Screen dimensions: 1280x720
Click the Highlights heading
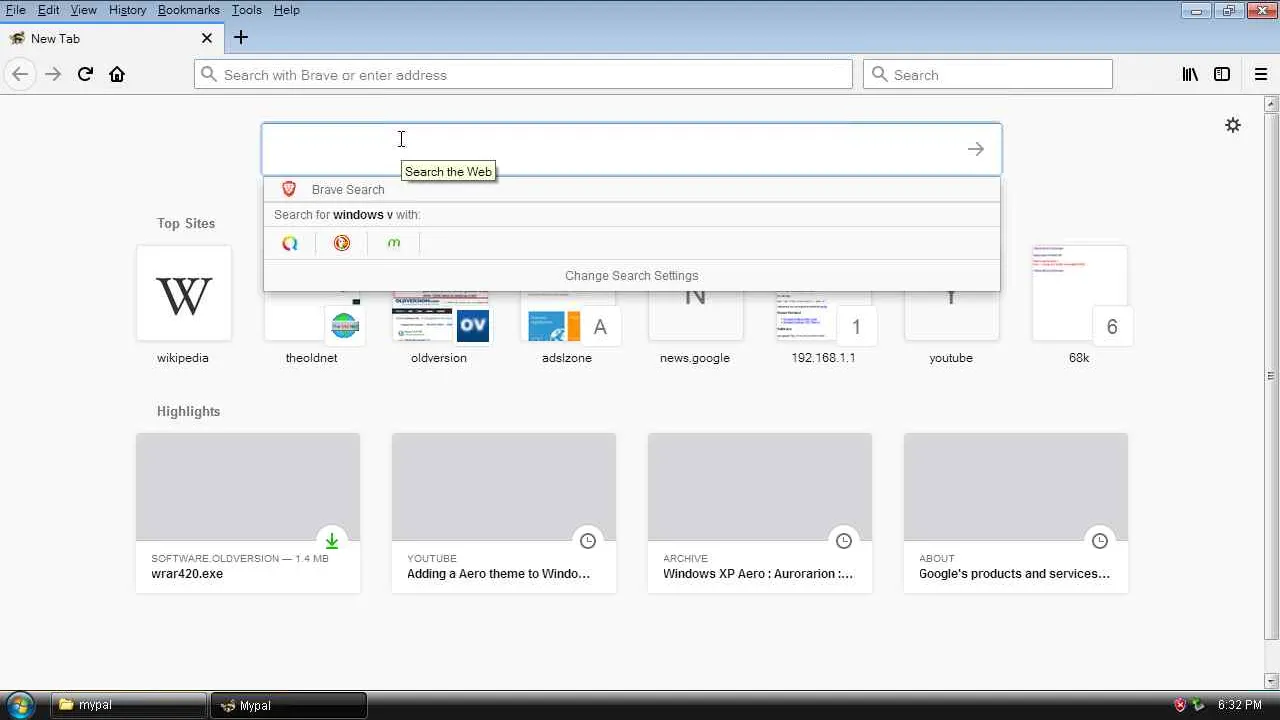[x=188, y=411]
